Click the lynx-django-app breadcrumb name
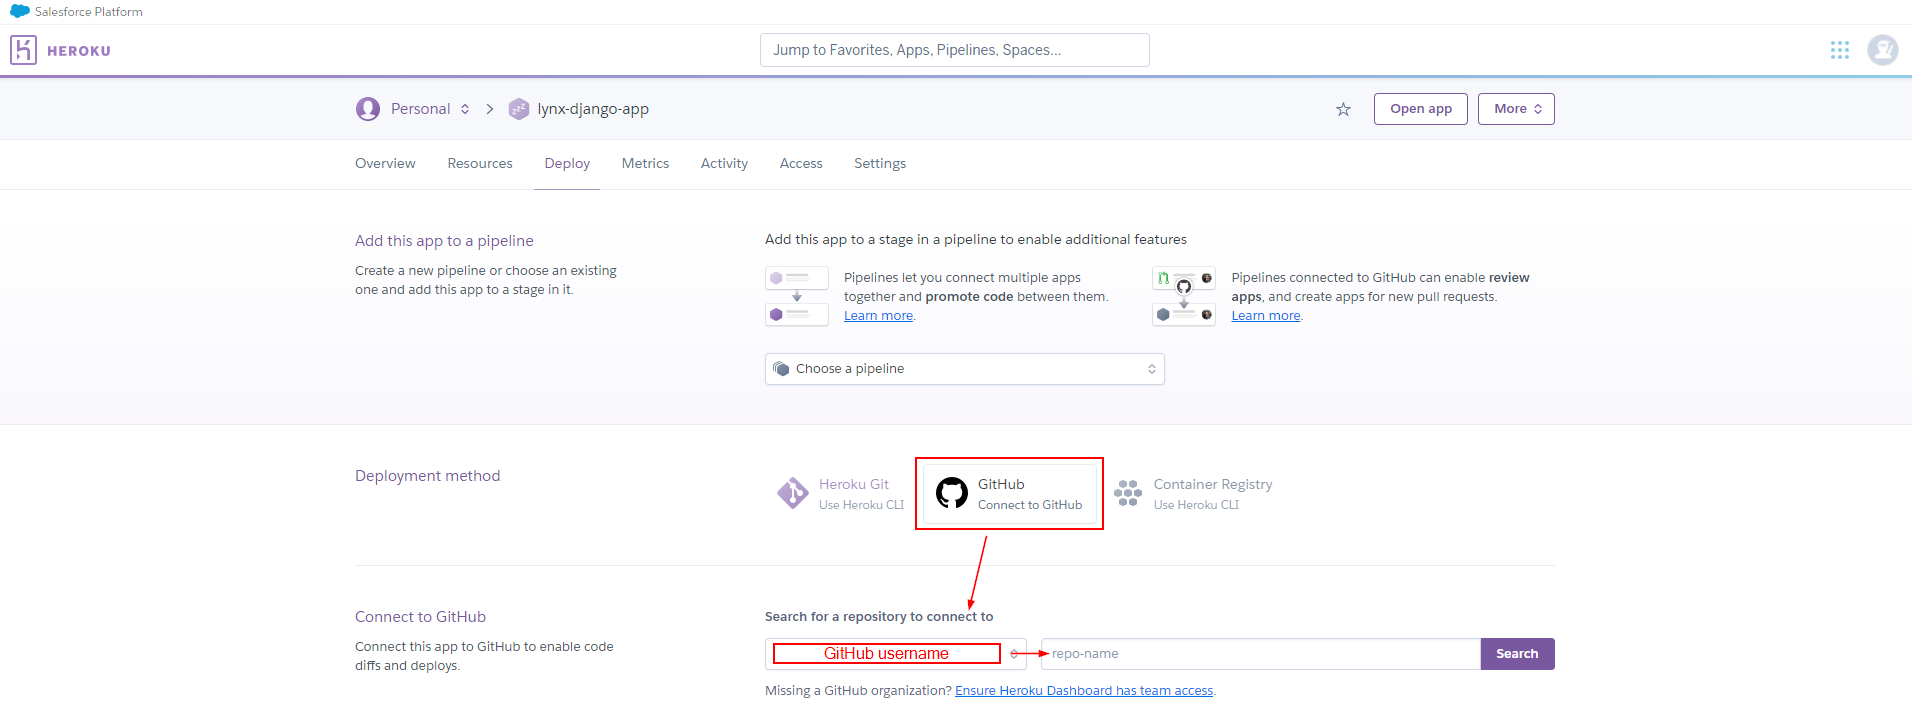The image size is (1912, 712). point(593,109)
